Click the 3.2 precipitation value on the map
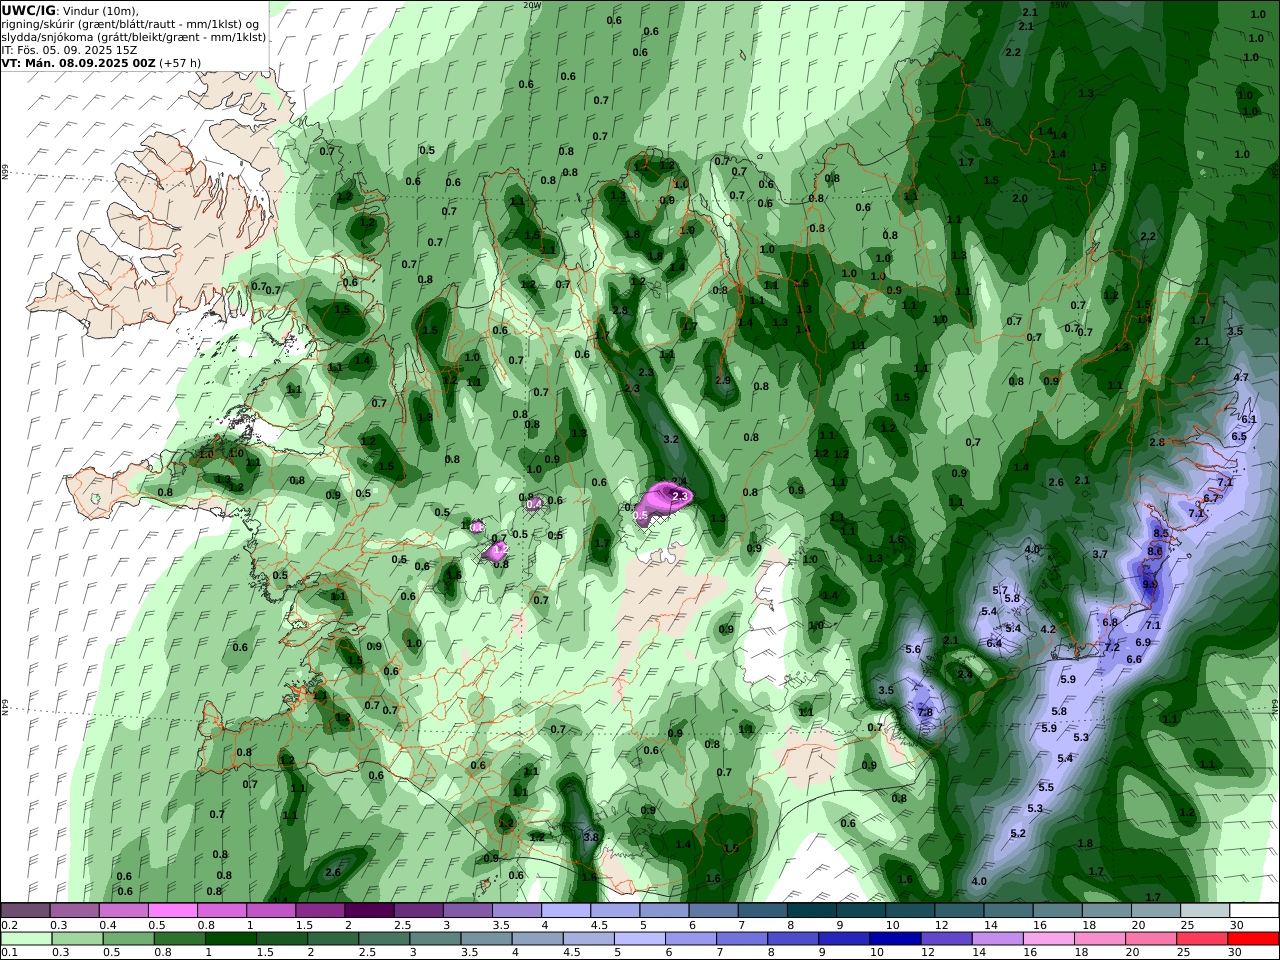Viewport: 1280px width, 960px height. coord(671,440)
